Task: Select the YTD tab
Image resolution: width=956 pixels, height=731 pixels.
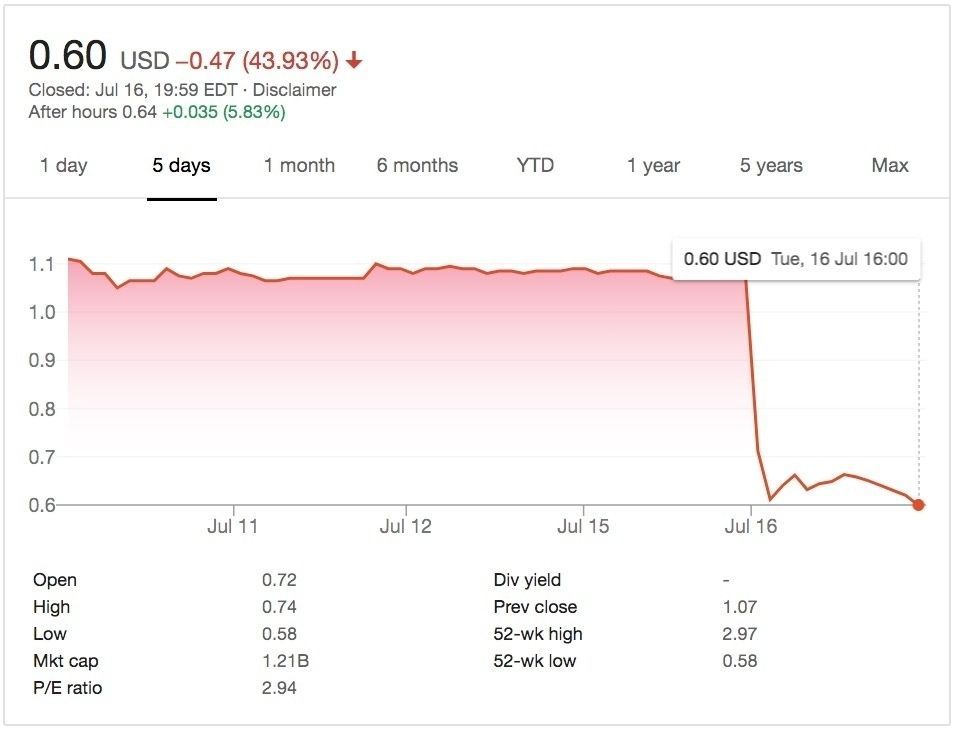Action: click(x=535, y=166)
